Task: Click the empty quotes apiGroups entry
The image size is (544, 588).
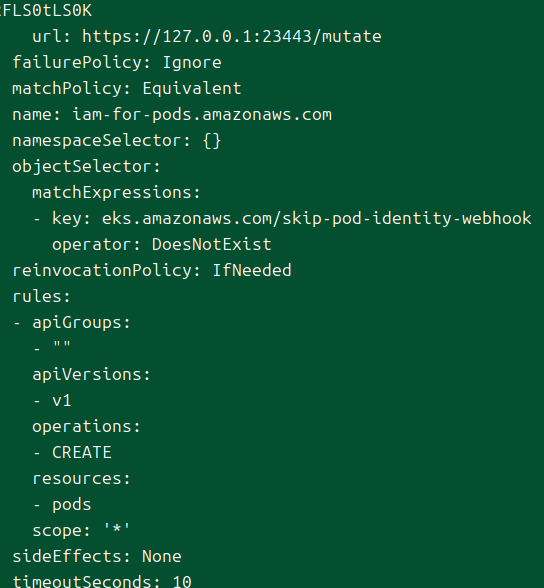Action: tap(61, 345)
